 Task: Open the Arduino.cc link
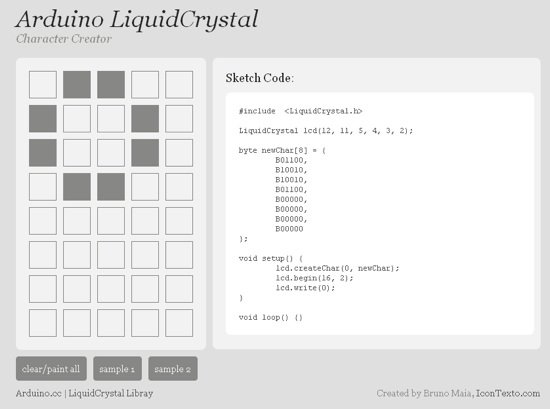click(x=39, y=394)
